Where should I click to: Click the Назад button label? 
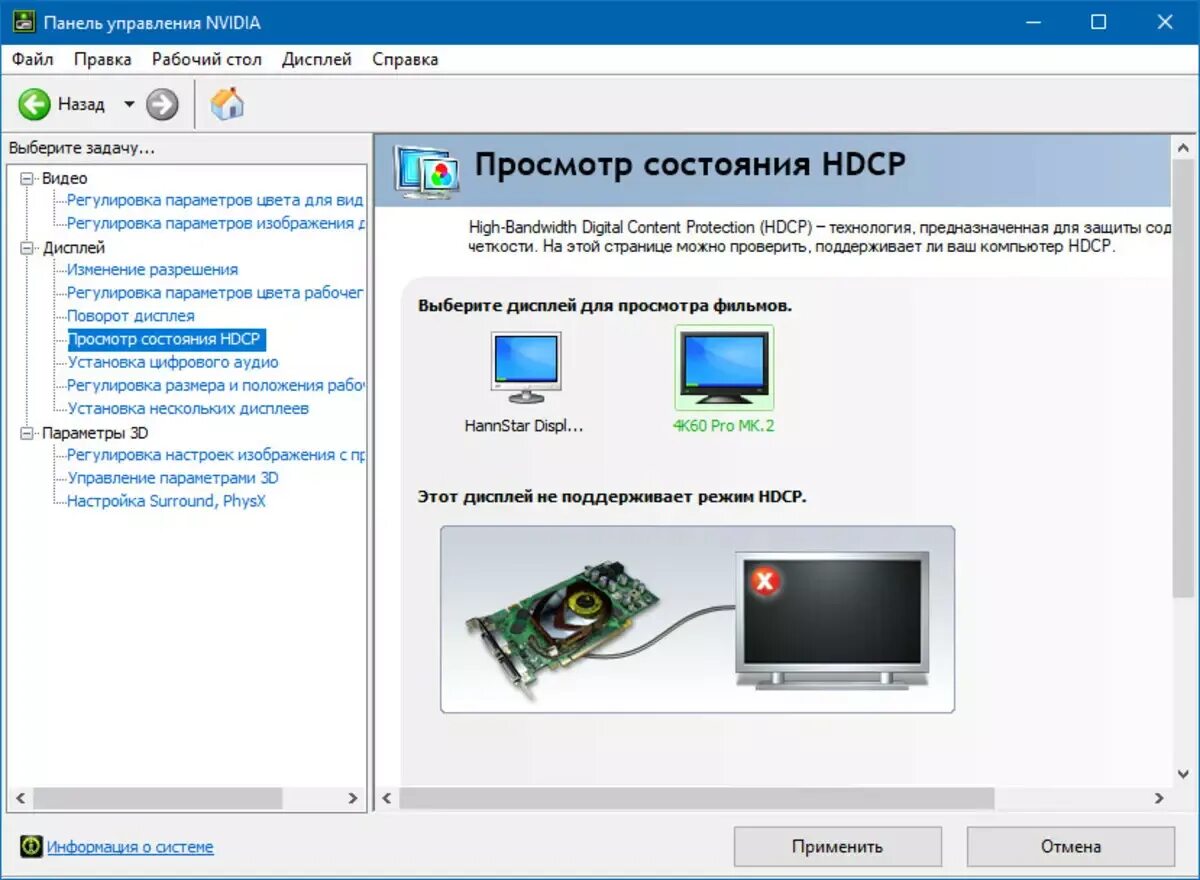tap(81, 104)
